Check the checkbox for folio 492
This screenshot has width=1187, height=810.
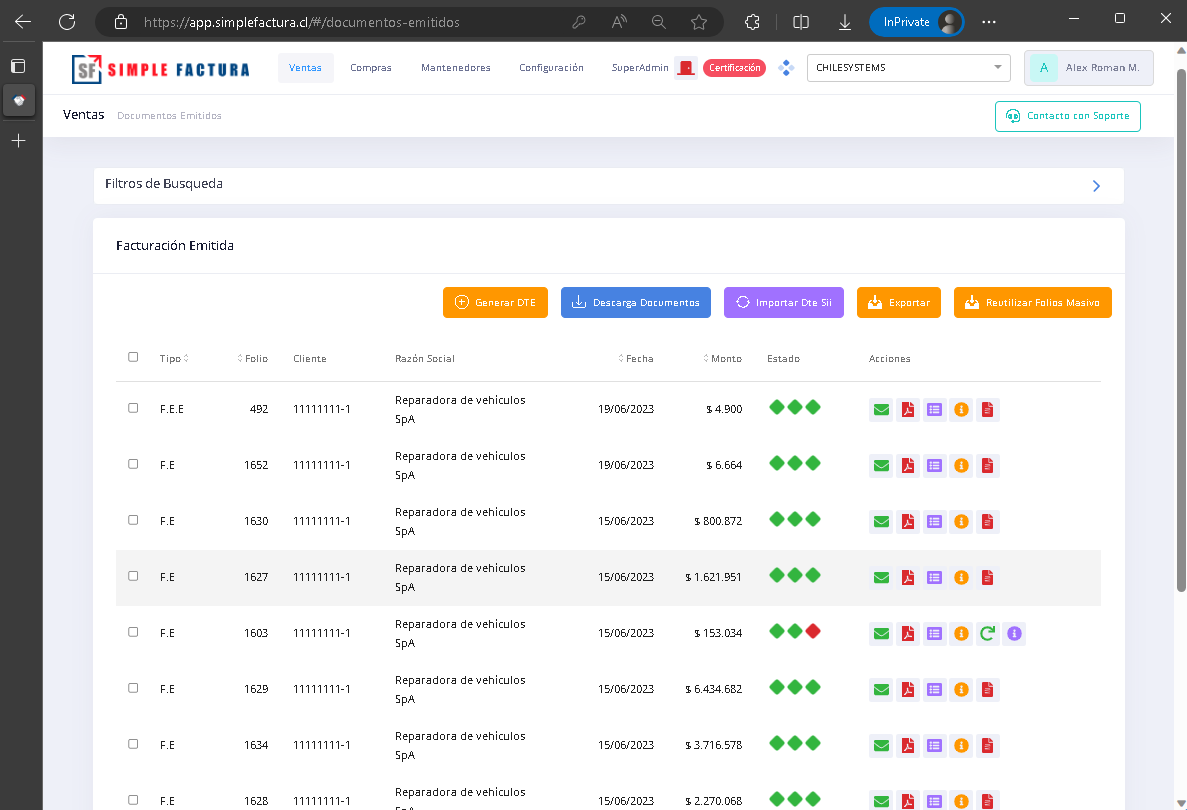pyautogui.click(x=133, y=408)
